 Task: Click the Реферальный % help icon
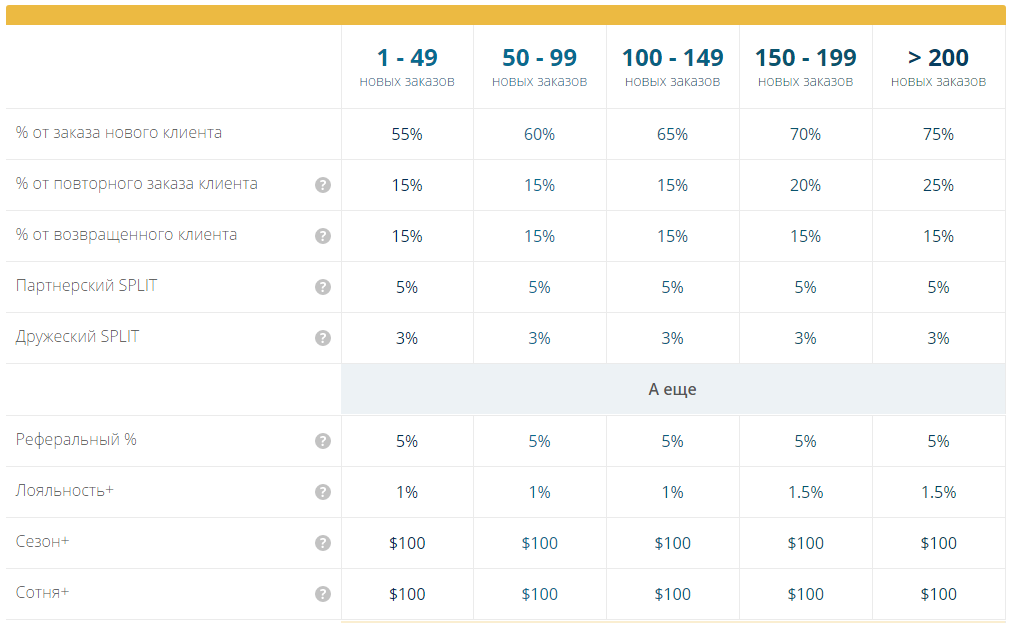[323, 441]
